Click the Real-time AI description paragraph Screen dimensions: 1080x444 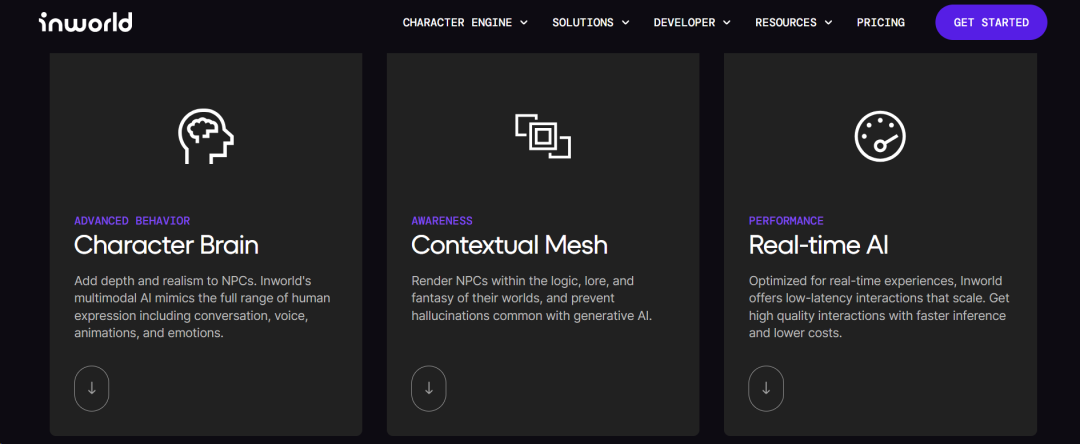[x=877, y=307]
